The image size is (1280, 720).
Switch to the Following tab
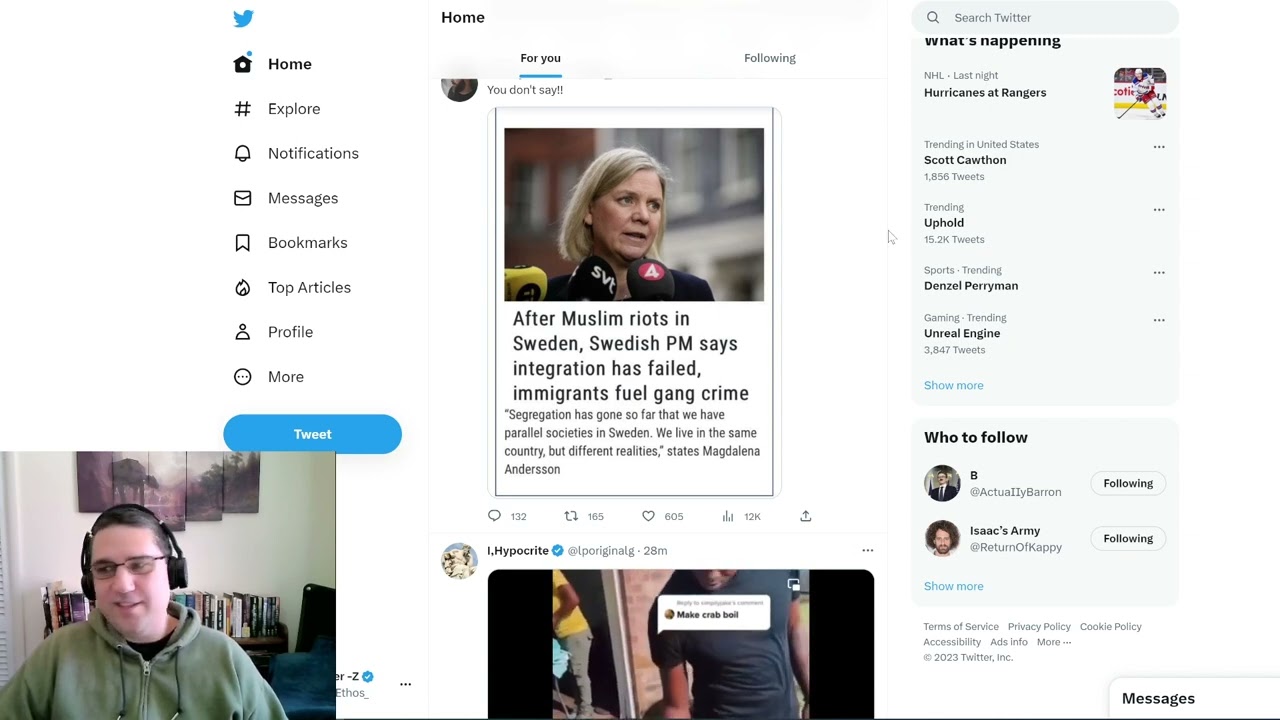click(769, 58)
